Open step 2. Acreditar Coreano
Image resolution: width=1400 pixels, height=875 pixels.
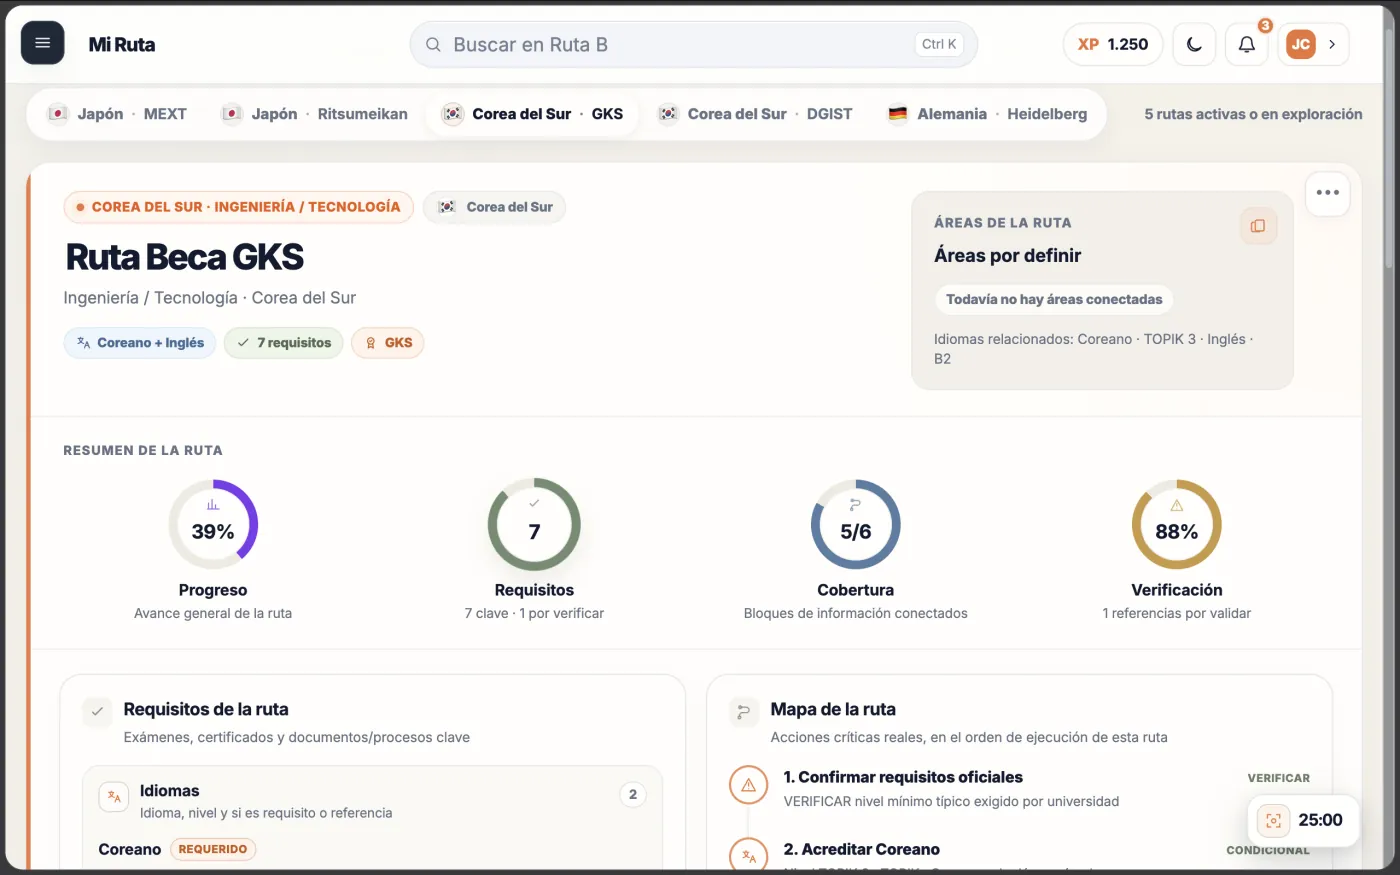pos(861,849)
